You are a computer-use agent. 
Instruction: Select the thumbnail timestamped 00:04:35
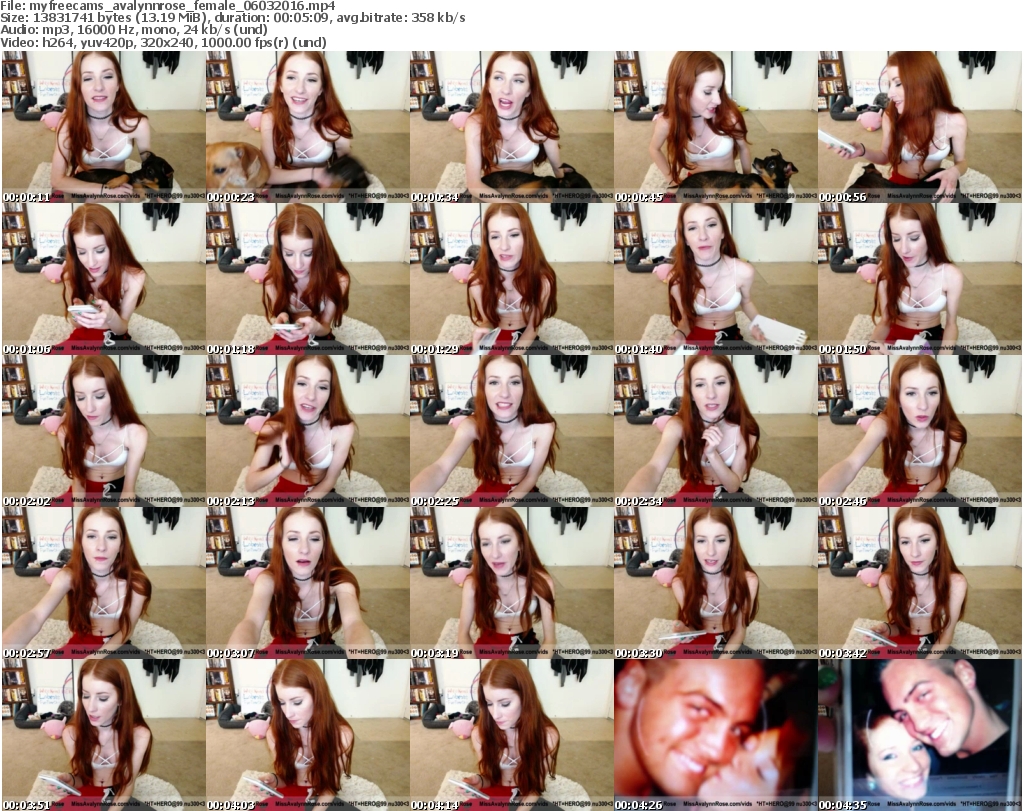[920, 735]
